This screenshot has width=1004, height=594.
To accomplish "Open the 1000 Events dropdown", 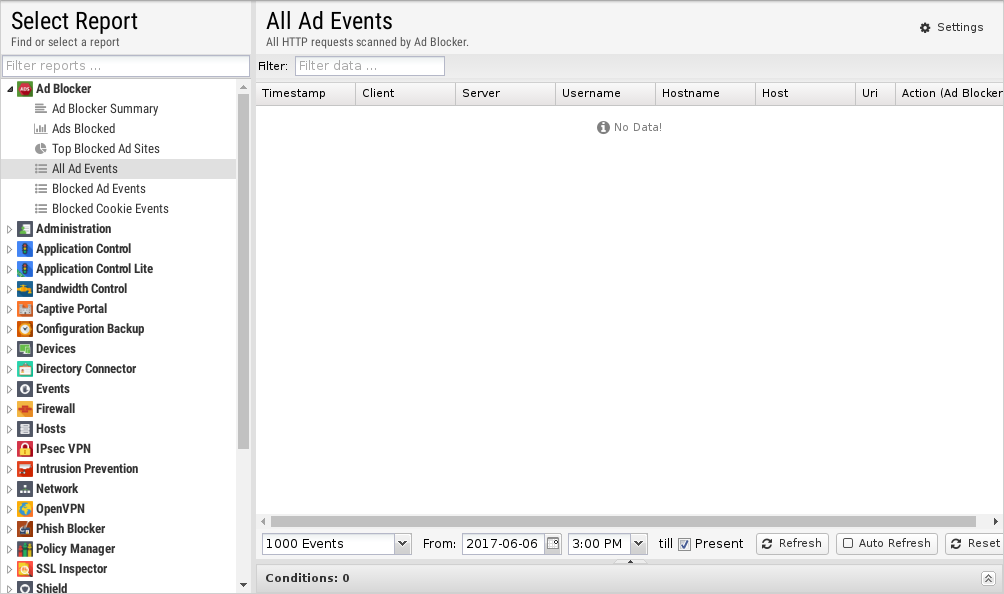I will point(402,544).
